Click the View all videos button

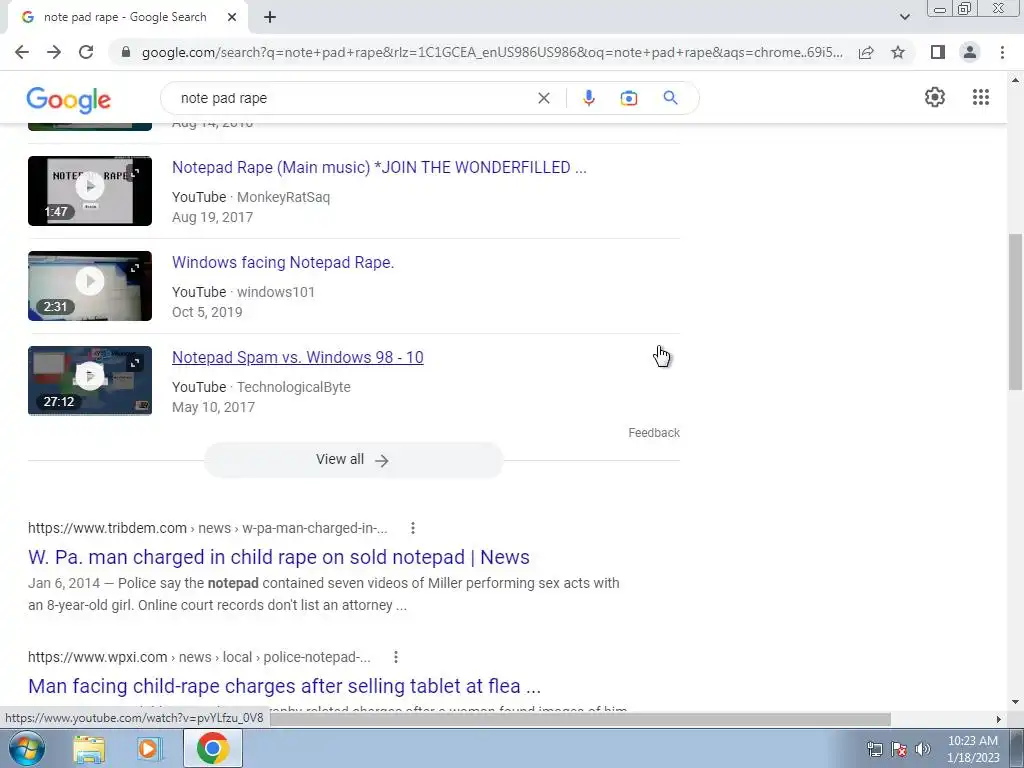pos(353,460)
